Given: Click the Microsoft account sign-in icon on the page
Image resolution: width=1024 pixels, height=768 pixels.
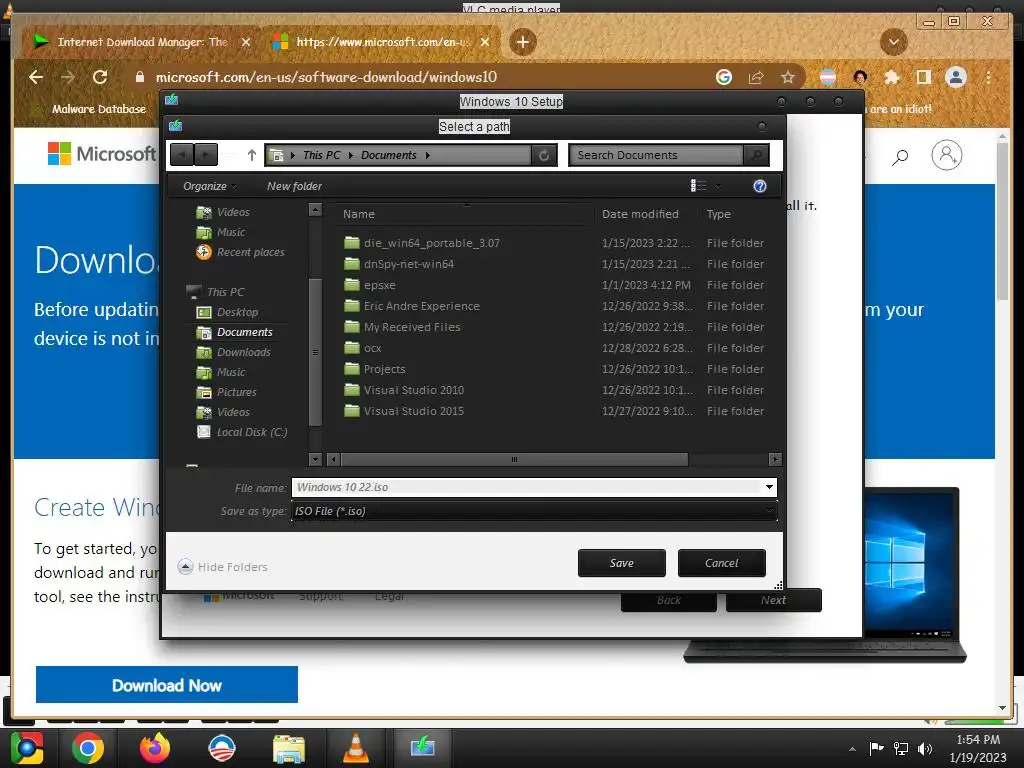Looking at the screenshot, I should coord(946,155).
